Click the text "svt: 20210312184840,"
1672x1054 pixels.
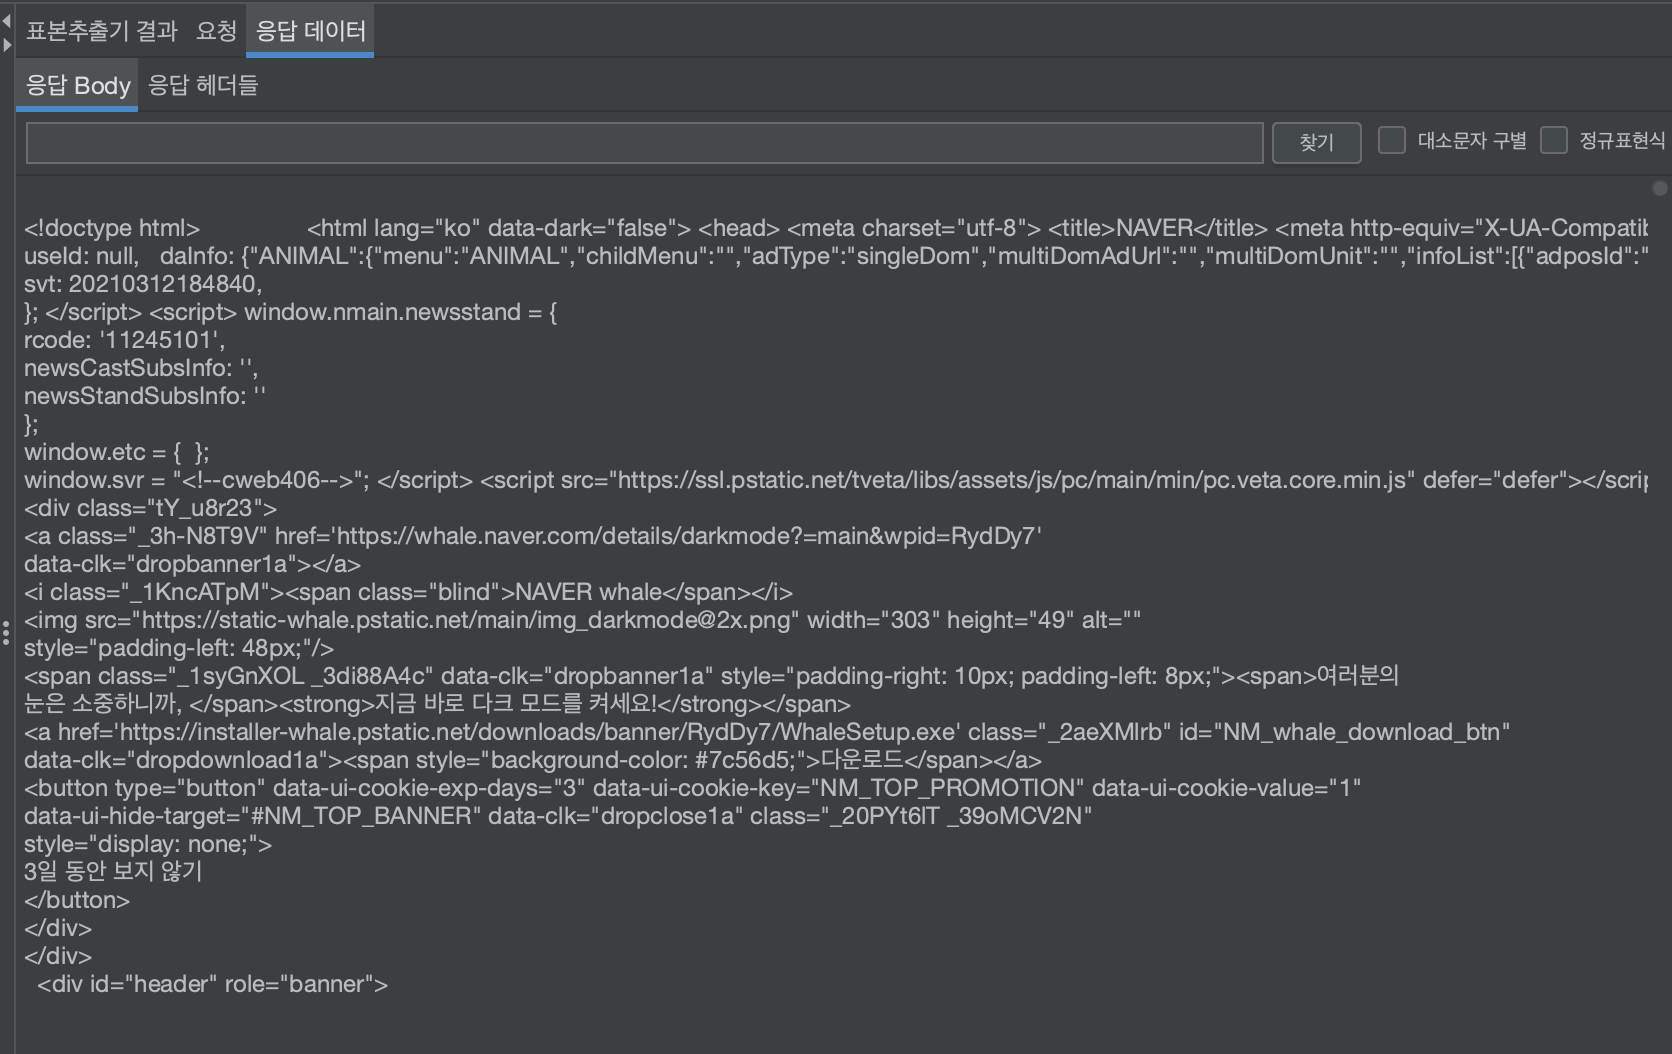point(143,284)
